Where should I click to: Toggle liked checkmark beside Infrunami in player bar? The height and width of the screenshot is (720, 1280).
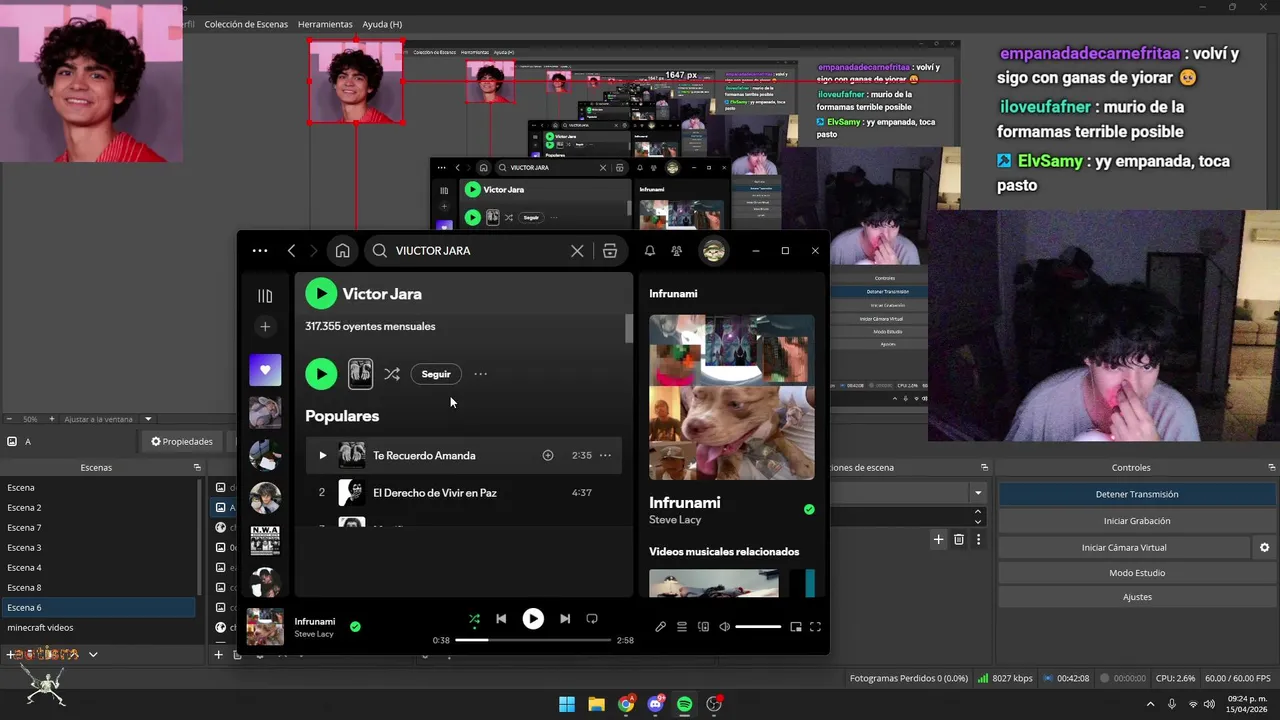click(x=355, y=627)
